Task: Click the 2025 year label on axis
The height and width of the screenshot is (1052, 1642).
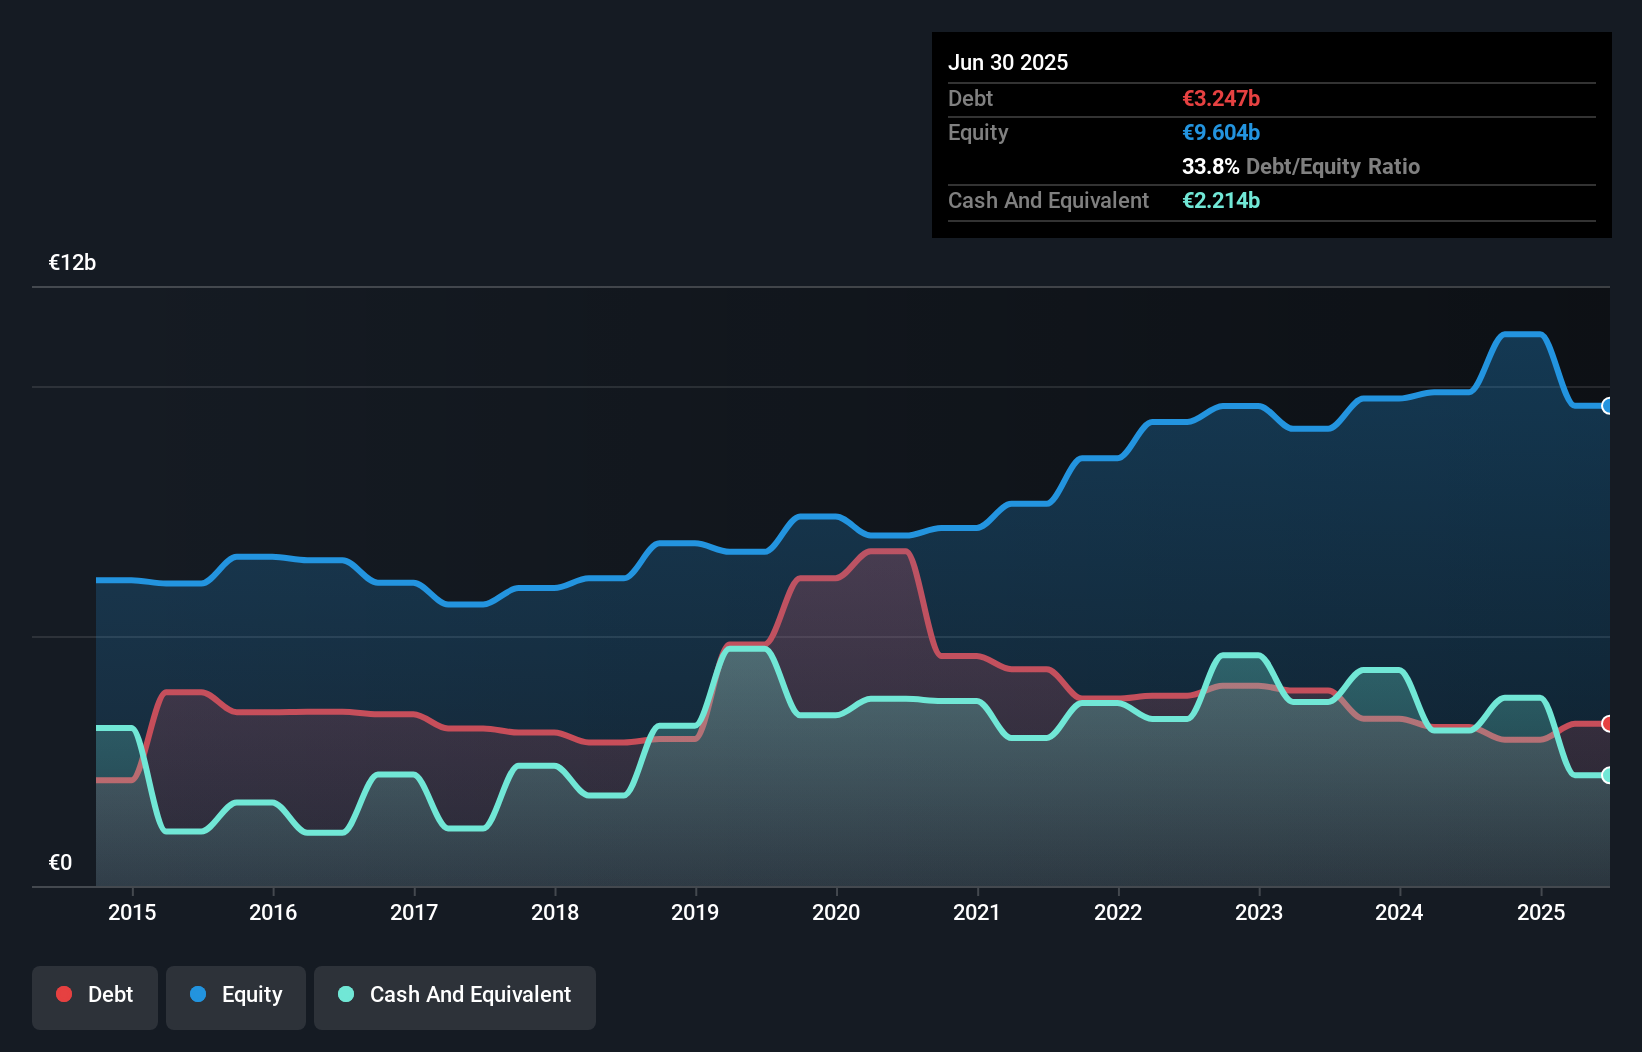Action: click(1540, 912)
